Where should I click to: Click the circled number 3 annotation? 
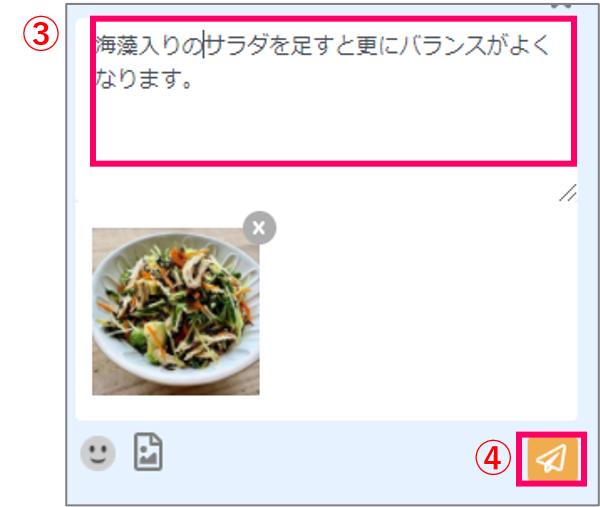pos(41,34)
